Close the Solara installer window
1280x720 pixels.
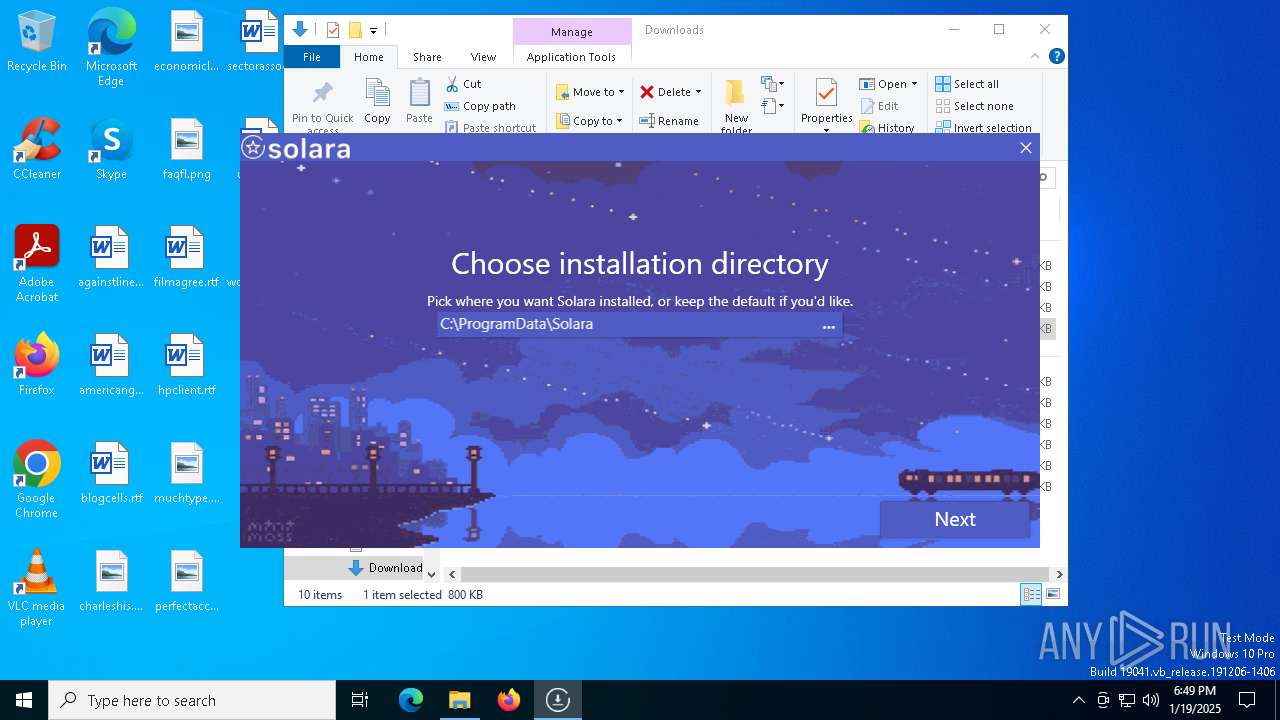pos(1025,148)
